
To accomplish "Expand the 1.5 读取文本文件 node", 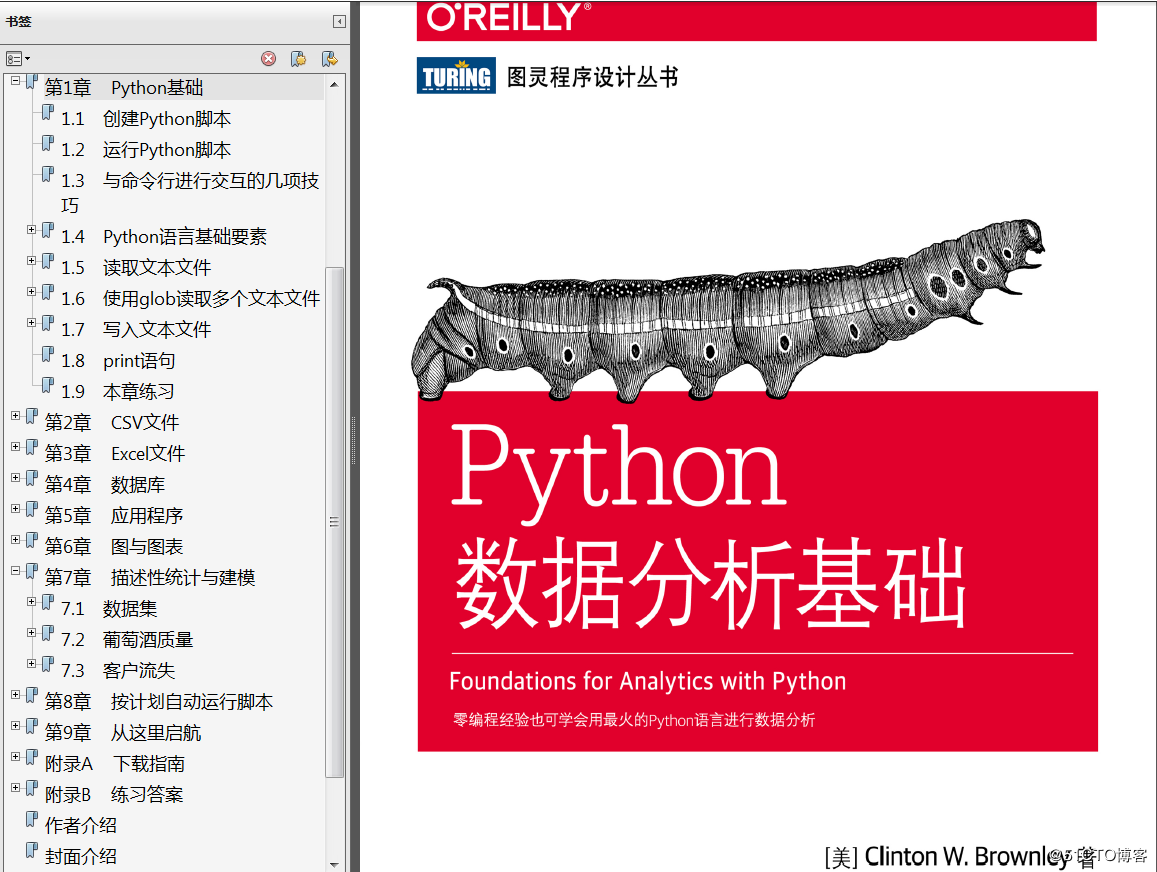I will click(32, 261).
